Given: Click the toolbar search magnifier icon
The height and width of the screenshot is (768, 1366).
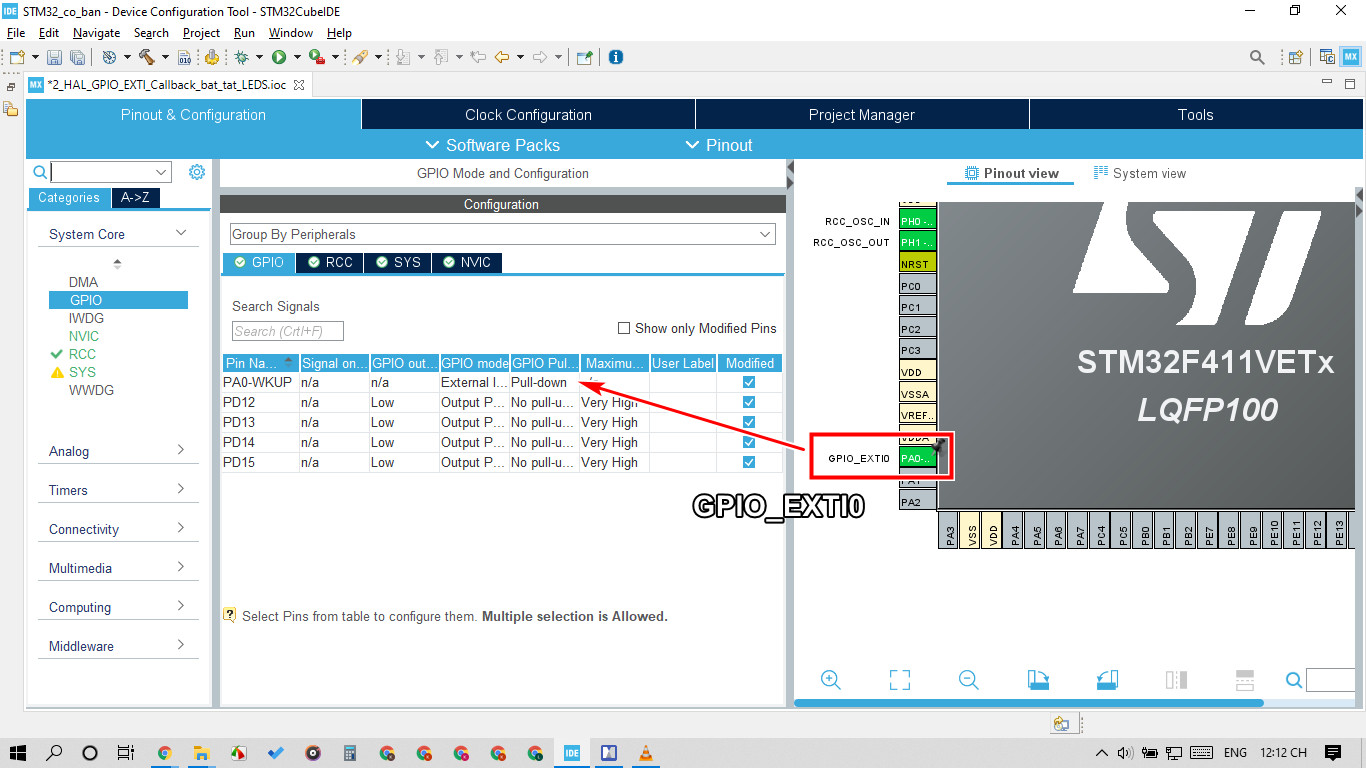Looking at the screenshot, I should pyautogui.click(x=1257, y=57).
